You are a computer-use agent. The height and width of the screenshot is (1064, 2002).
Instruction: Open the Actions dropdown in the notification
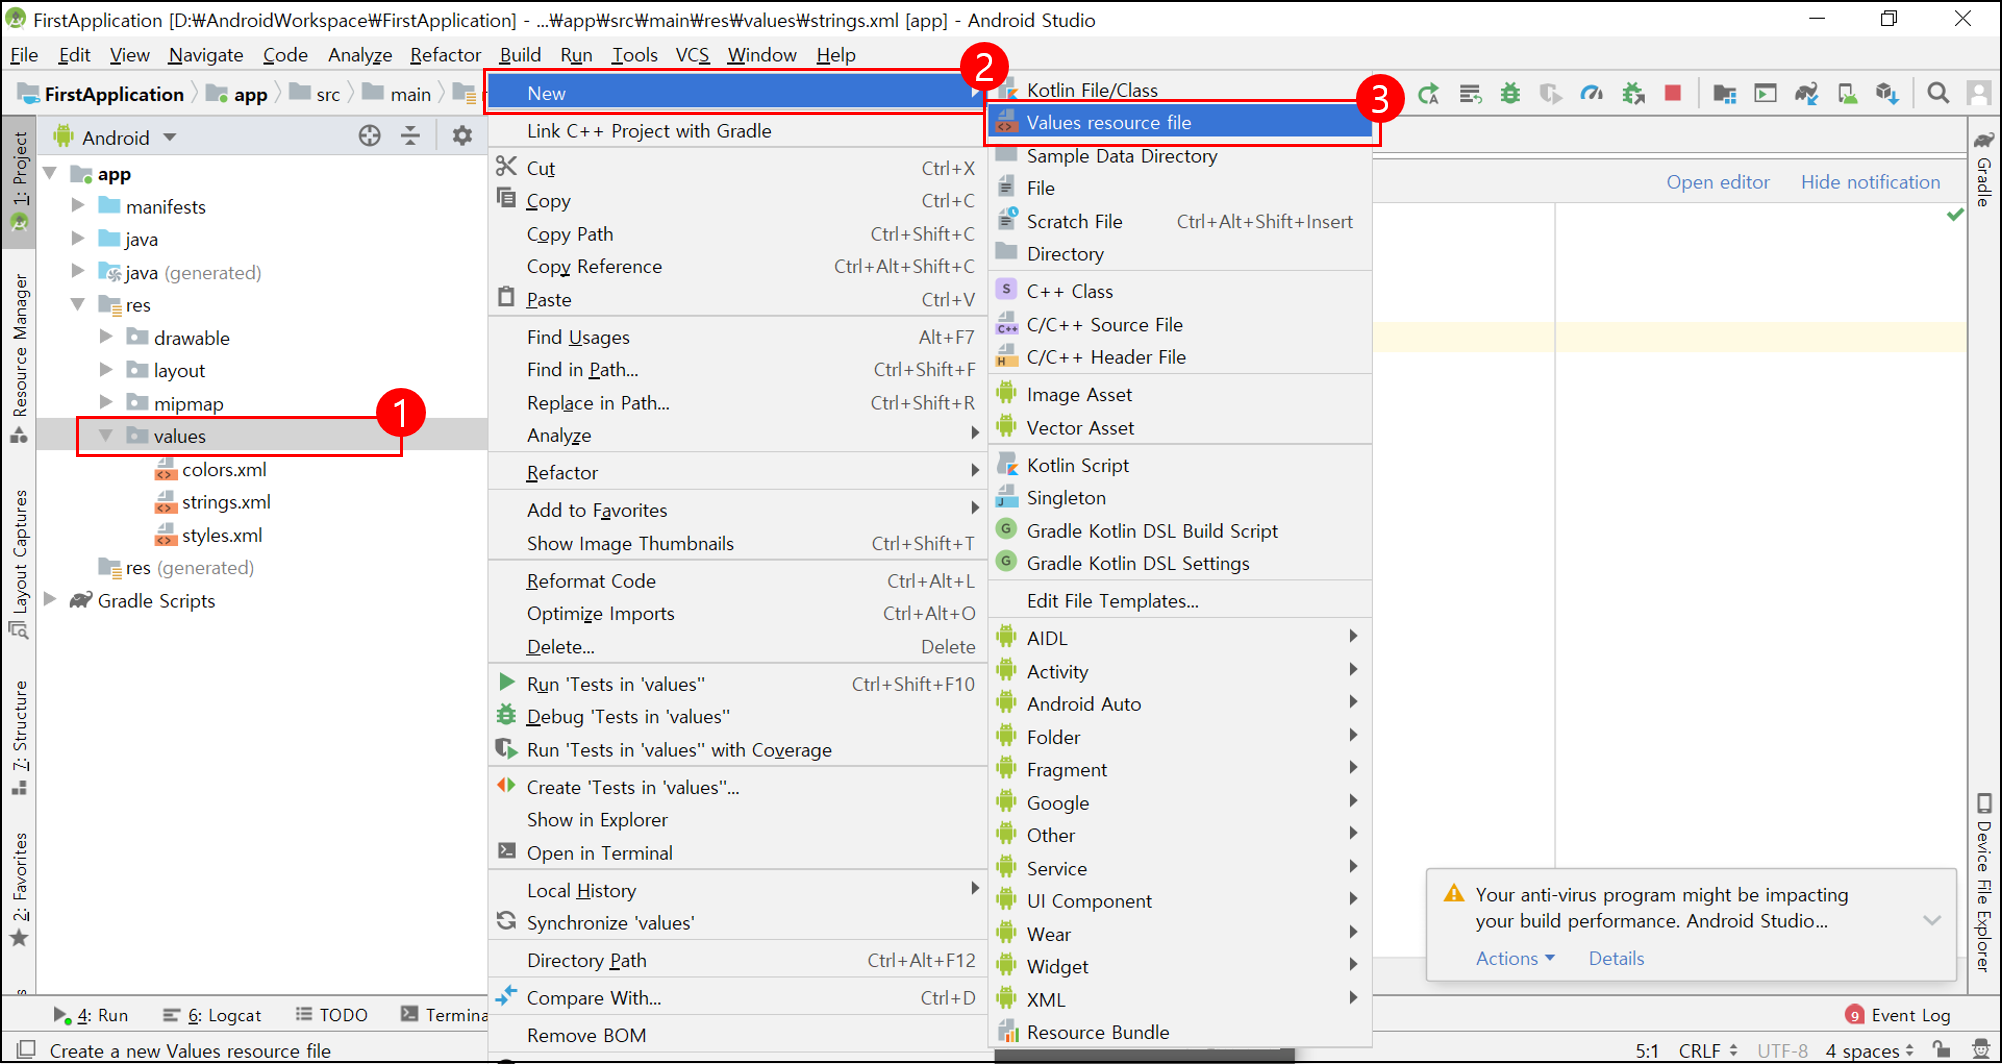1515,958
